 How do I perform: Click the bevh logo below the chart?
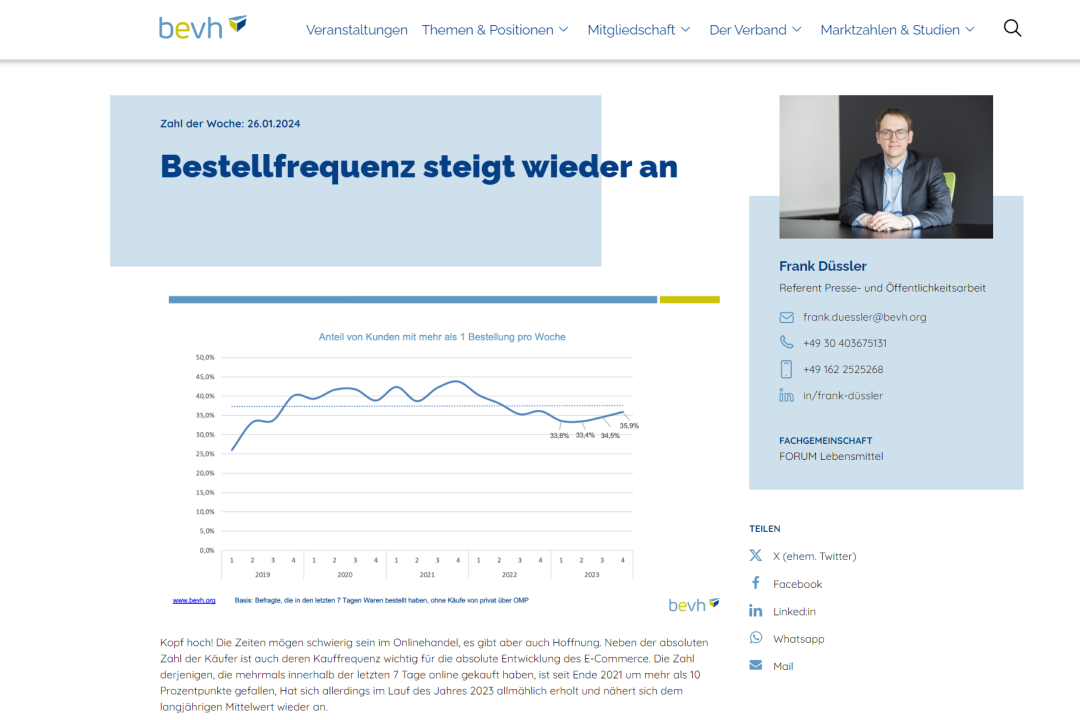coord(694,605)
